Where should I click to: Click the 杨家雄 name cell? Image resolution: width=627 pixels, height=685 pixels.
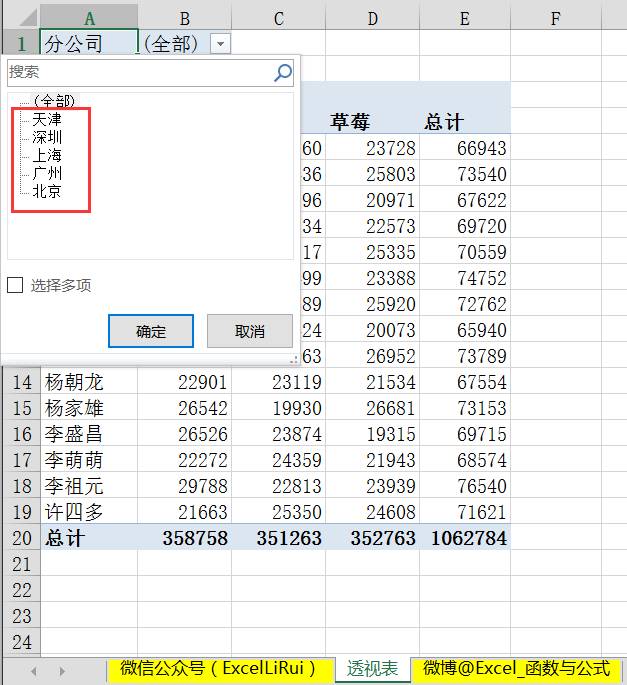click(89, 408)
